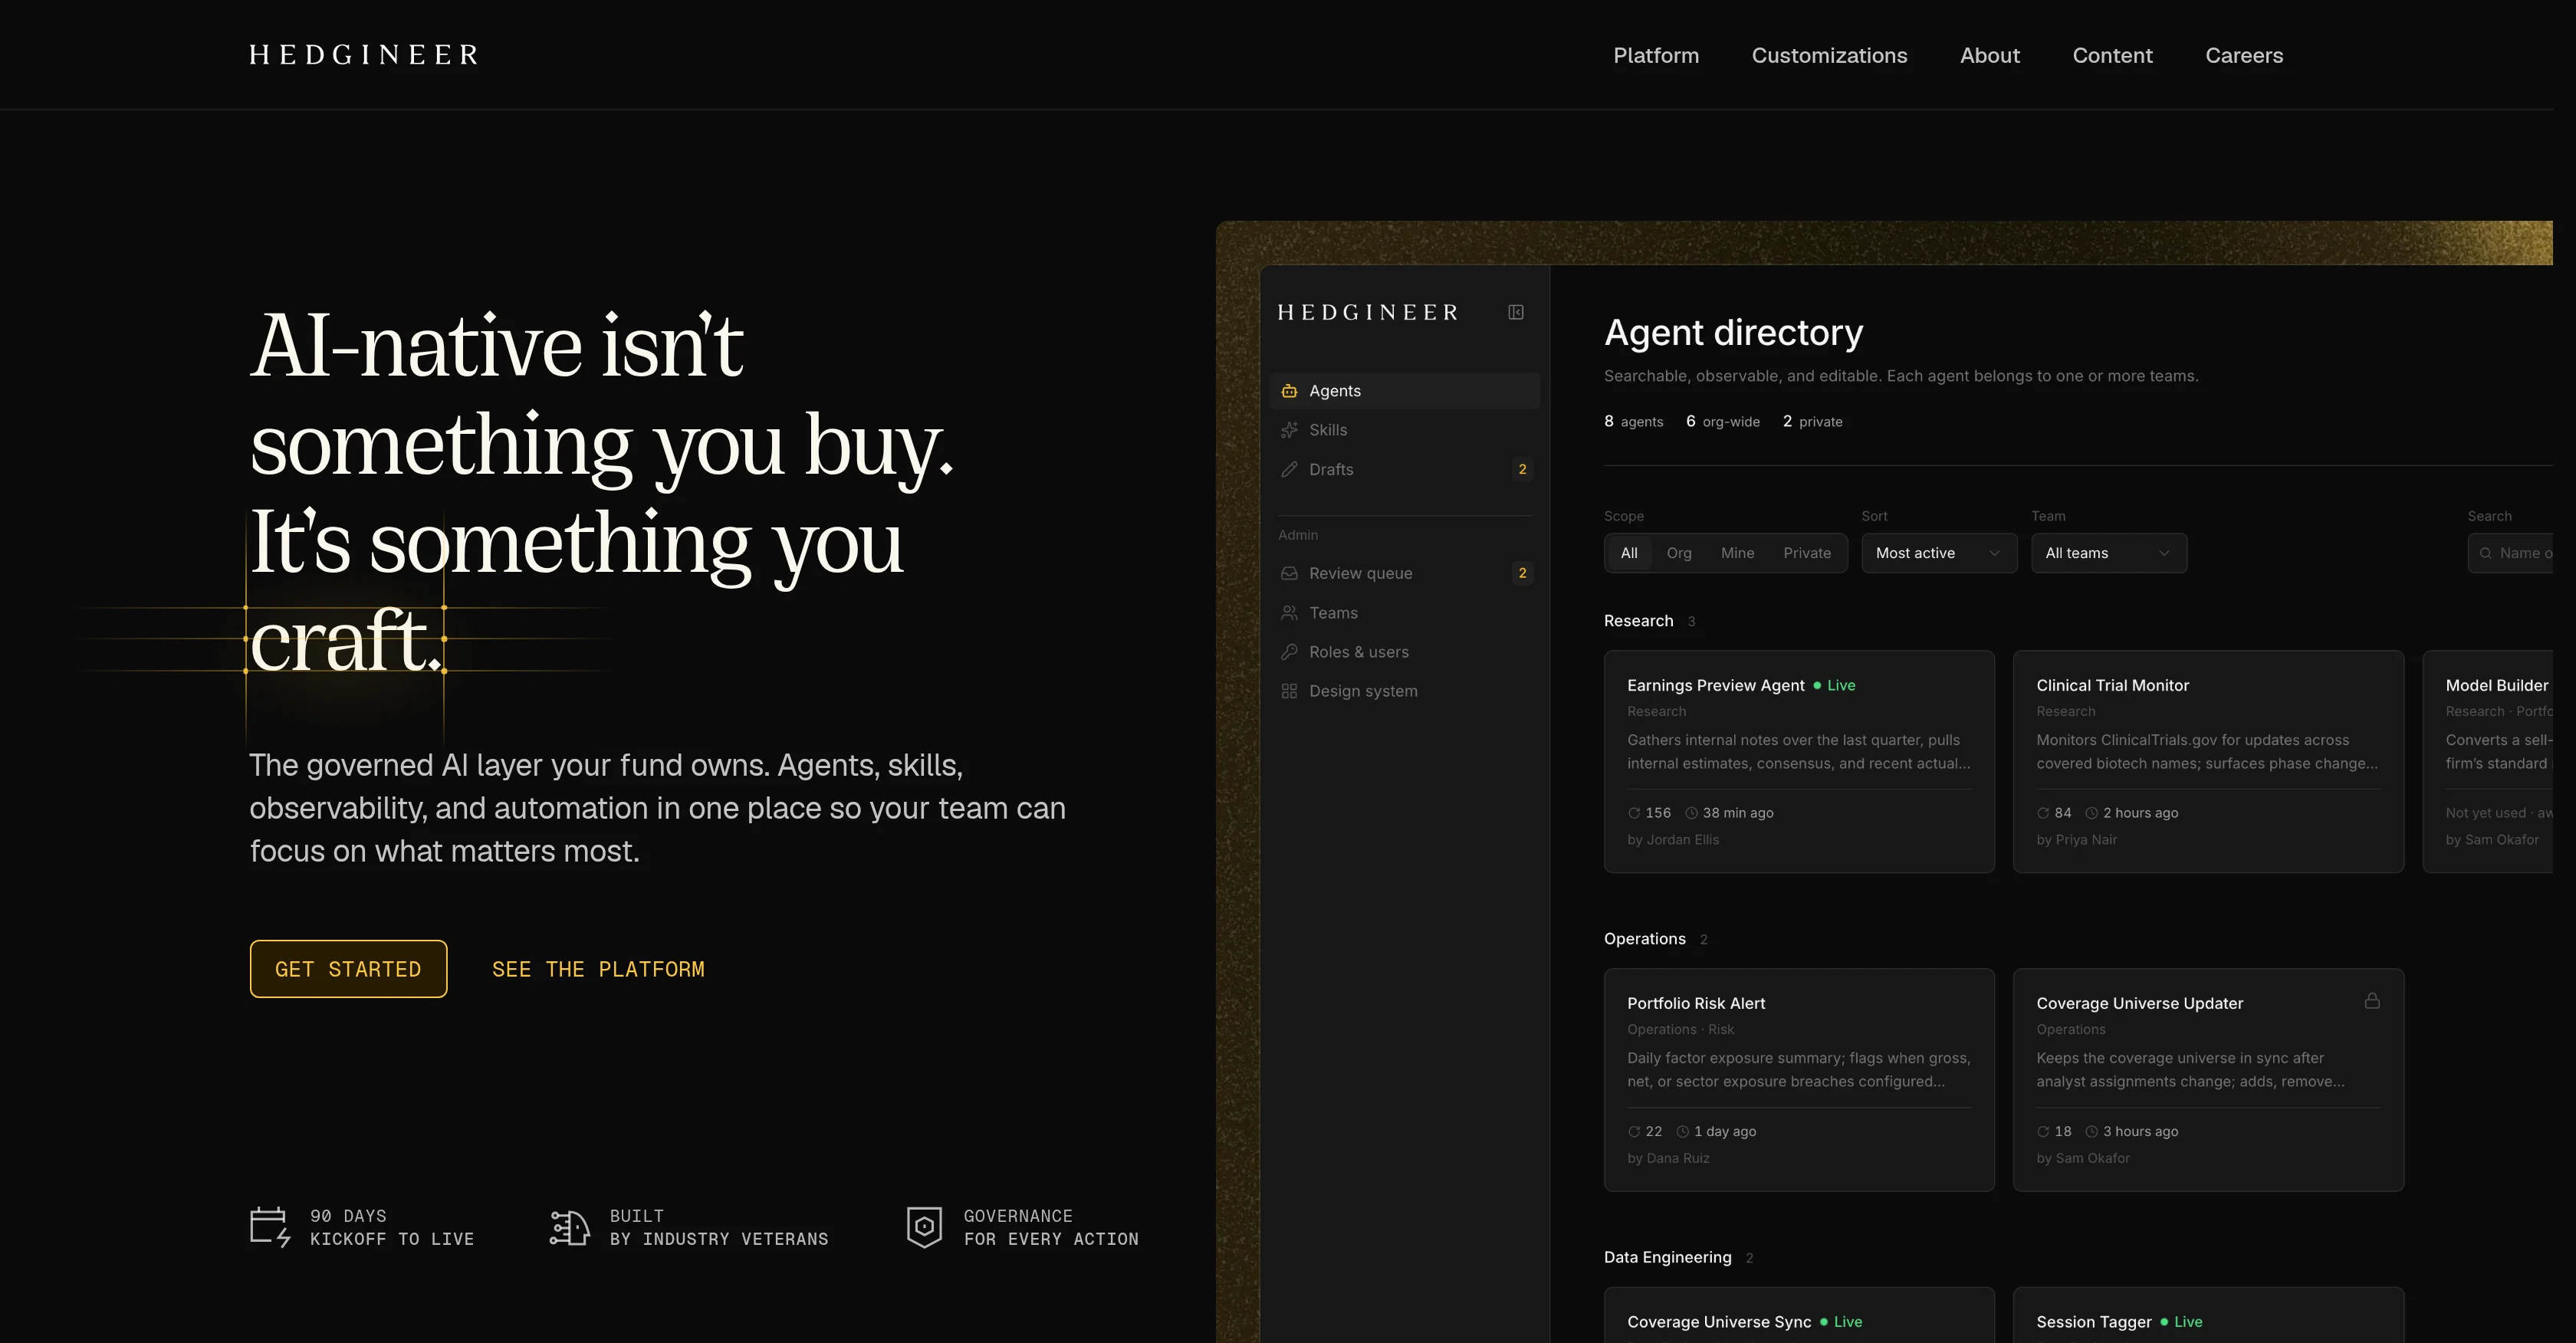
Task: Select the Org scope filter
Action: (1679, 553)
